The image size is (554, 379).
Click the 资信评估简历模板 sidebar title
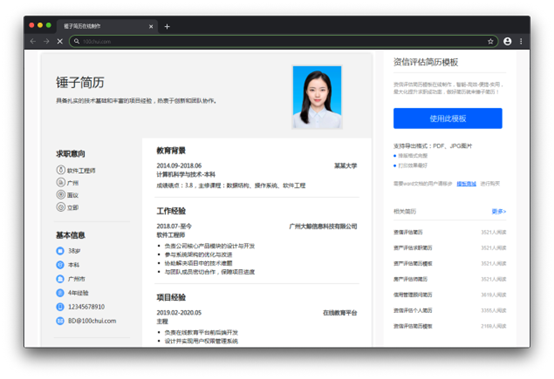[426, 62]
